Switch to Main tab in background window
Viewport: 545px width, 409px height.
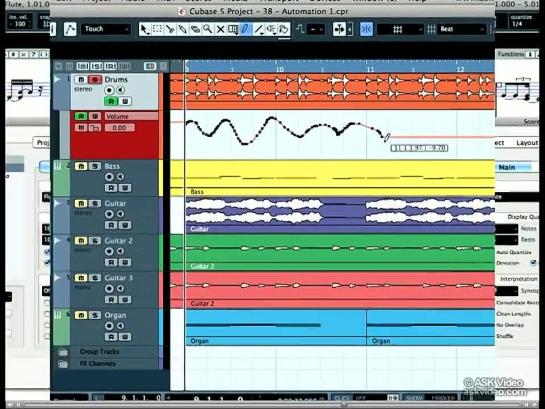[507, 167]
